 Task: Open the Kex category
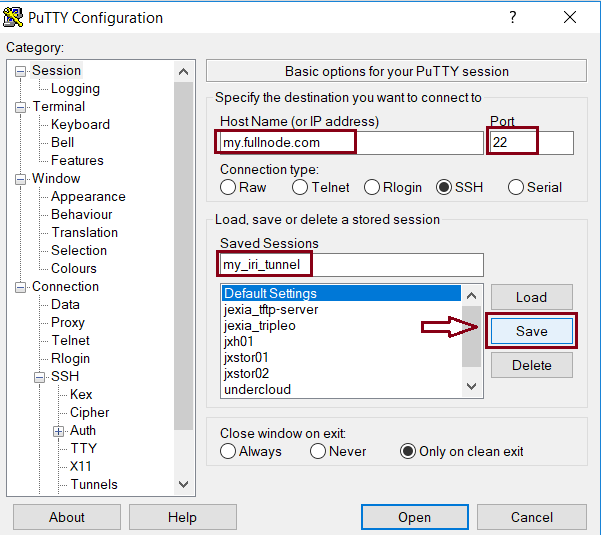(81, 395)
